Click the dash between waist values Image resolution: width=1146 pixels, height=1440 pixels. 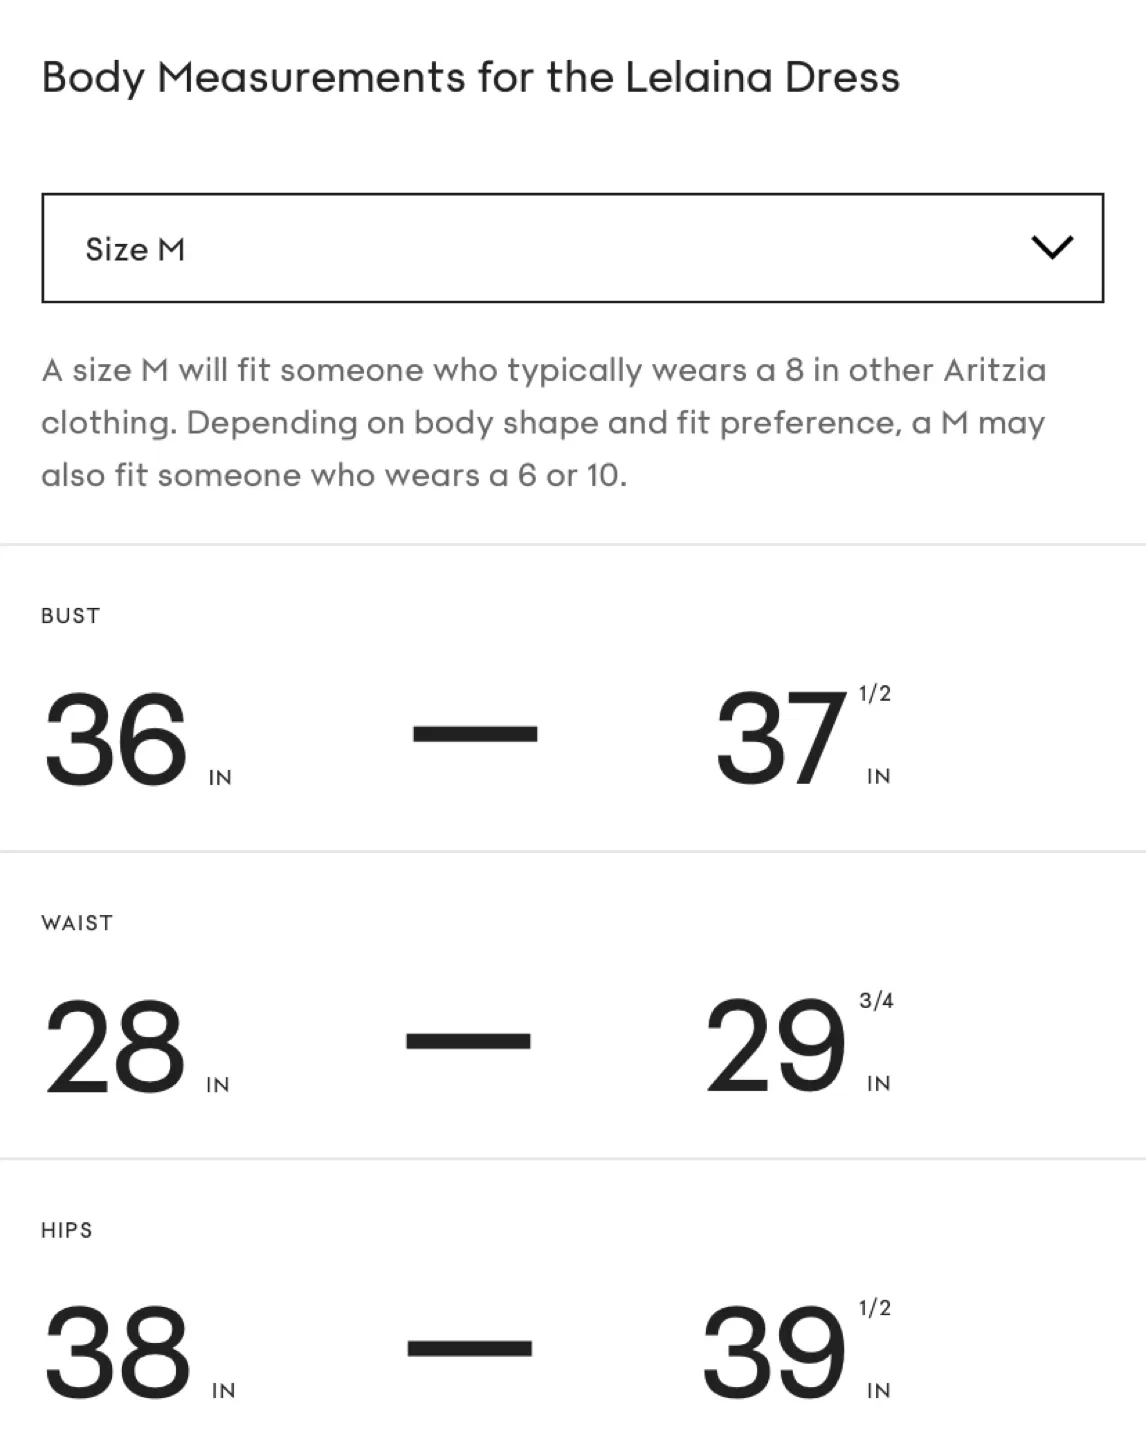click(x=468, y=1042)
